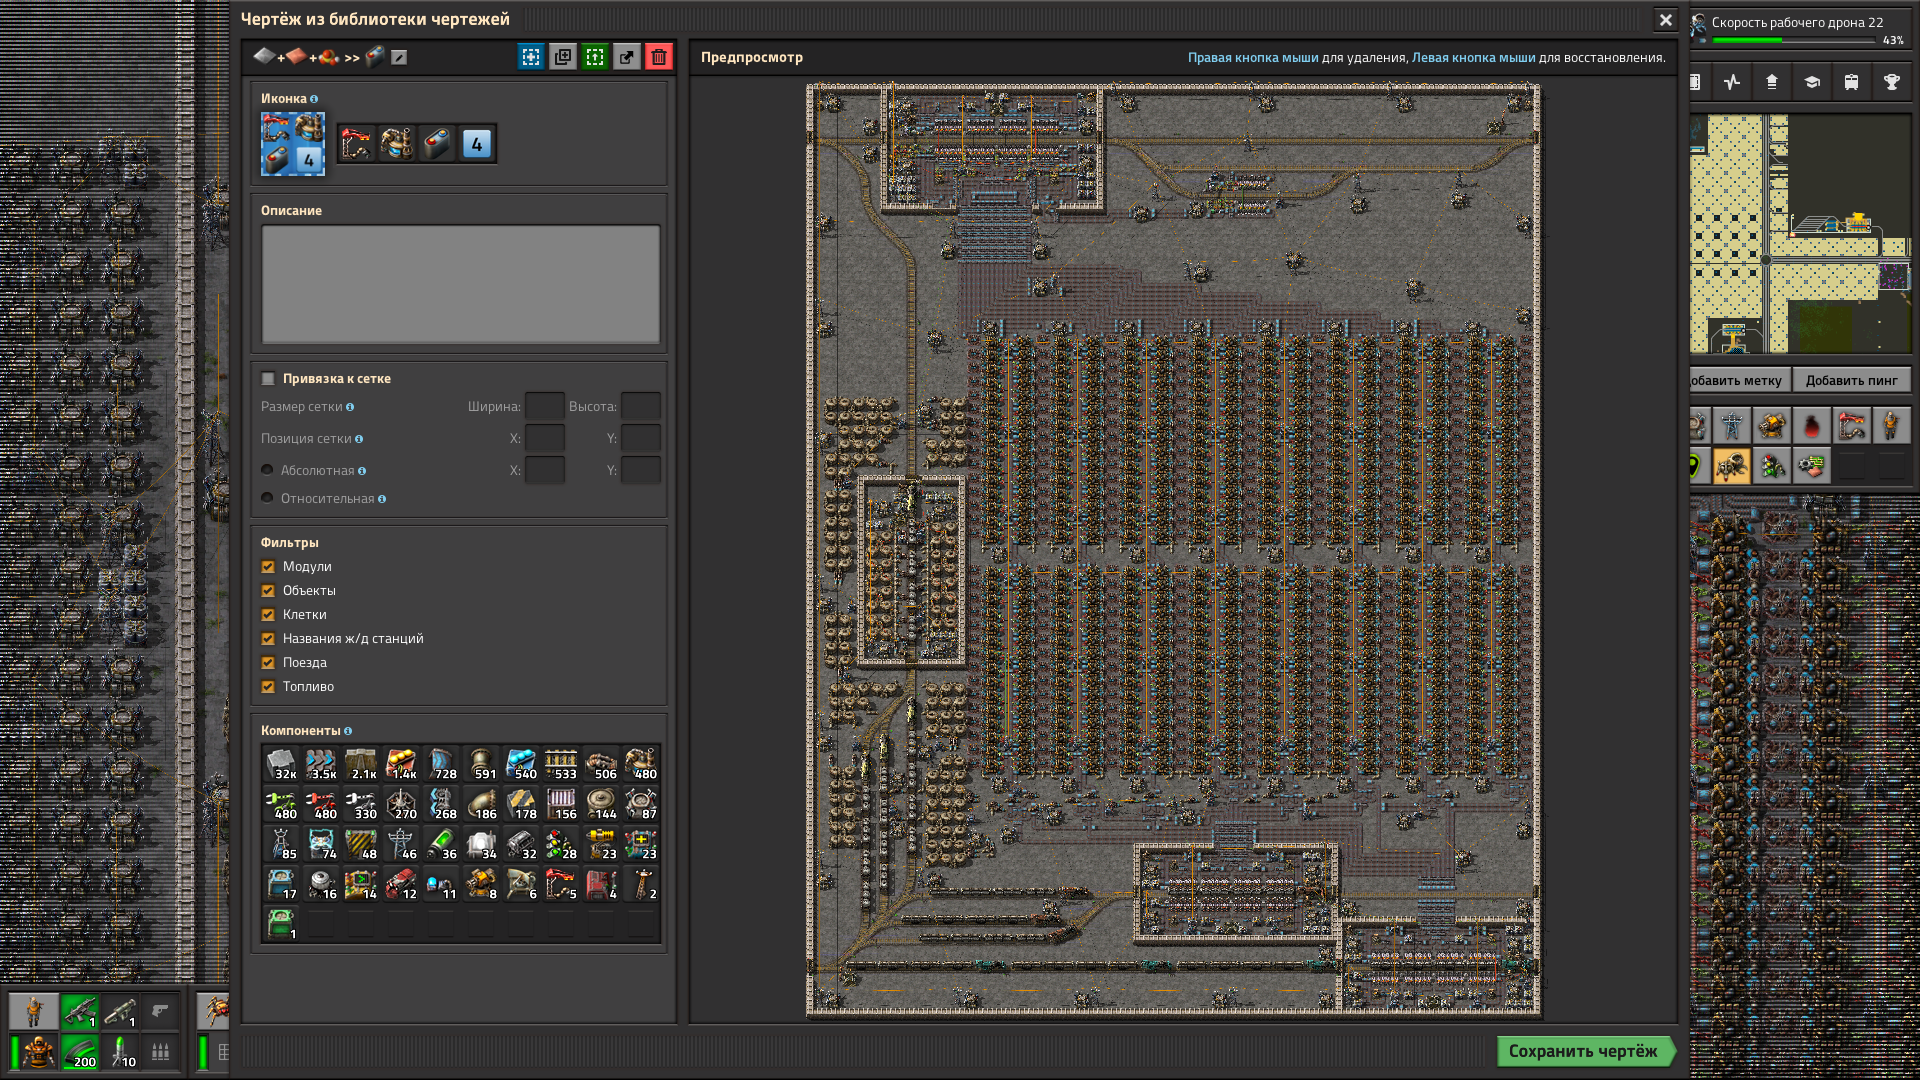Untick the Объекты filter checkbox
The height and width of the screenshot is (1080, 1920).
[x=268, y=591]
